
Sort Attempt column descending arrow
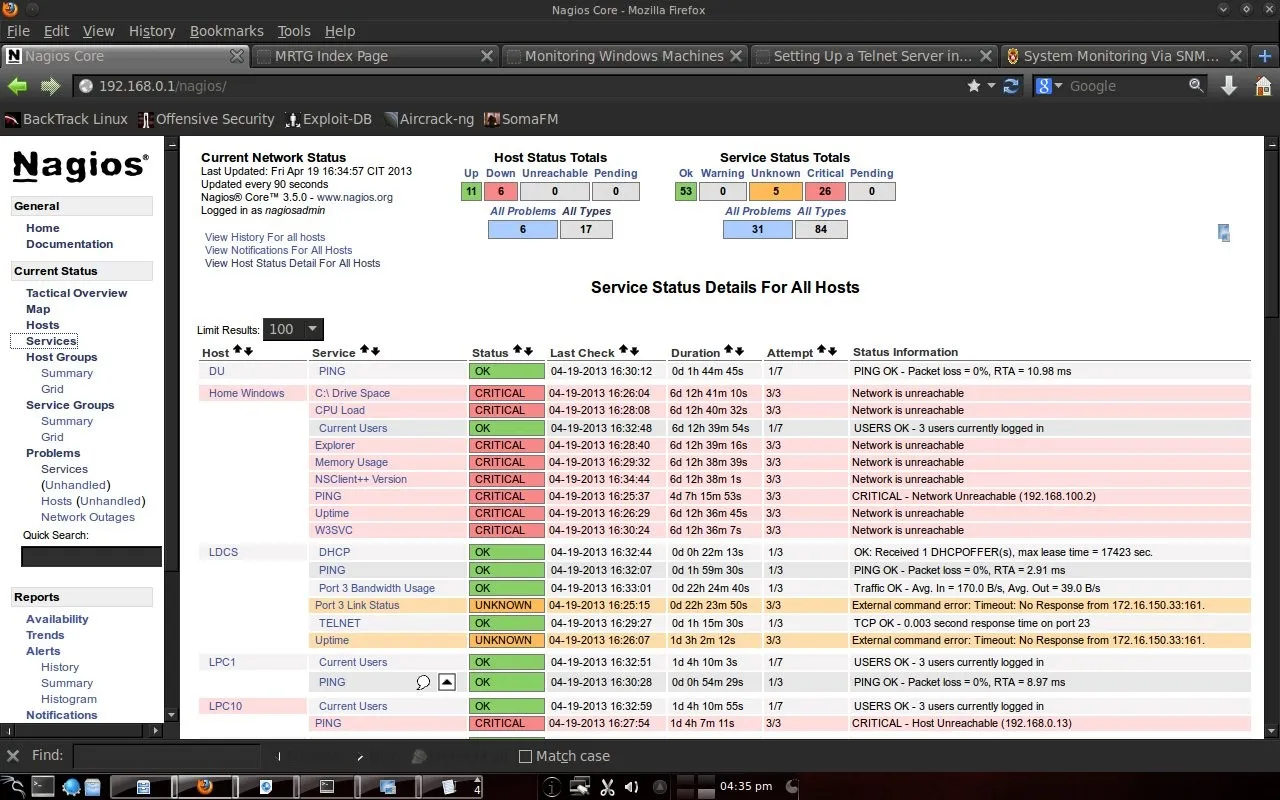(x=832, y=351)
